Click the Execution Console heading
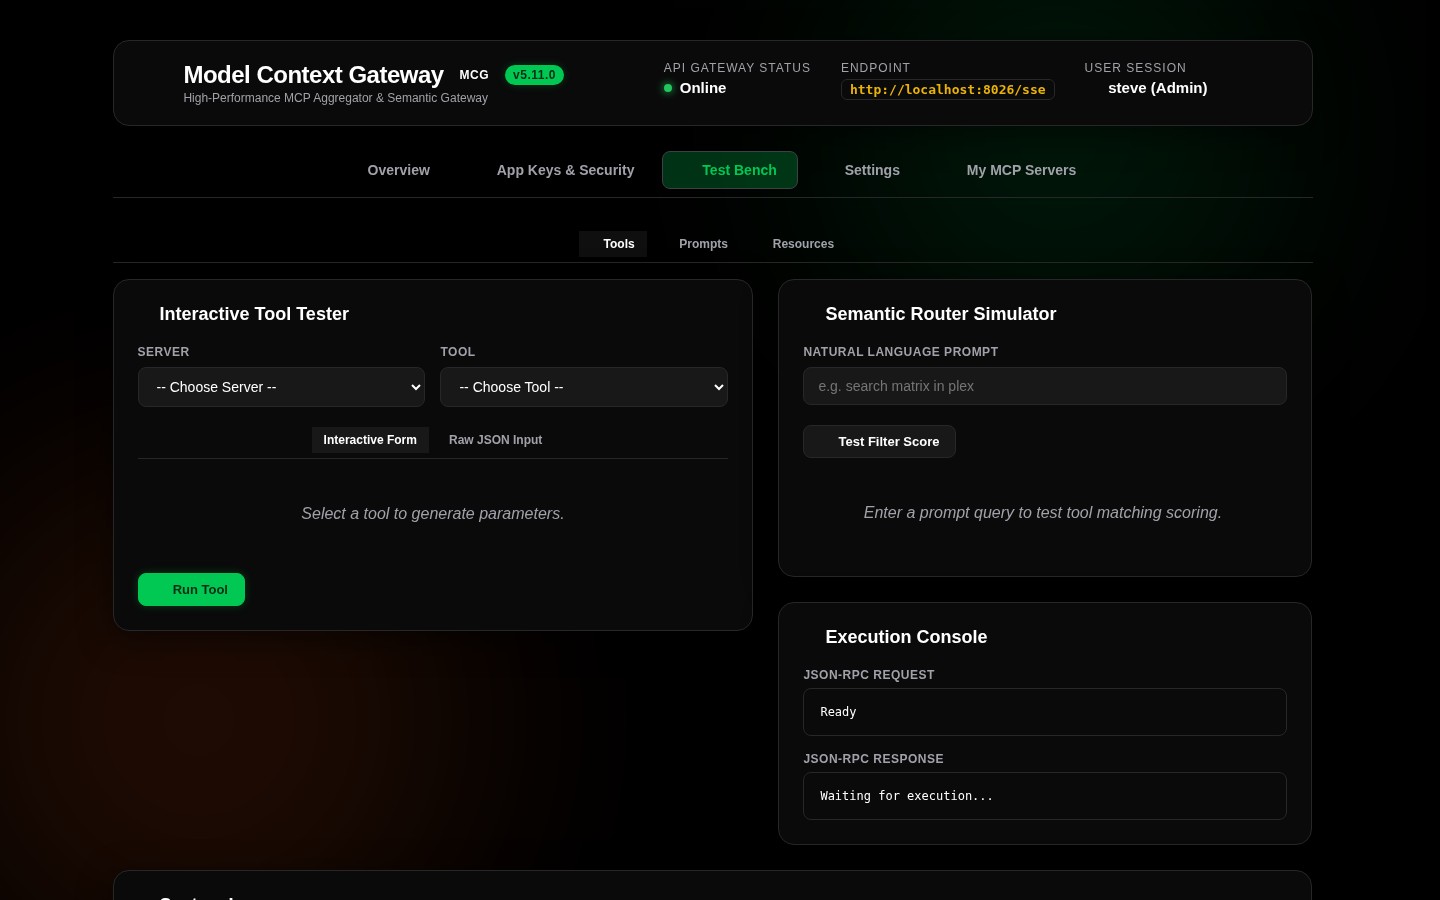This screenshot has width=1440, height=900. tap(906, 637)
